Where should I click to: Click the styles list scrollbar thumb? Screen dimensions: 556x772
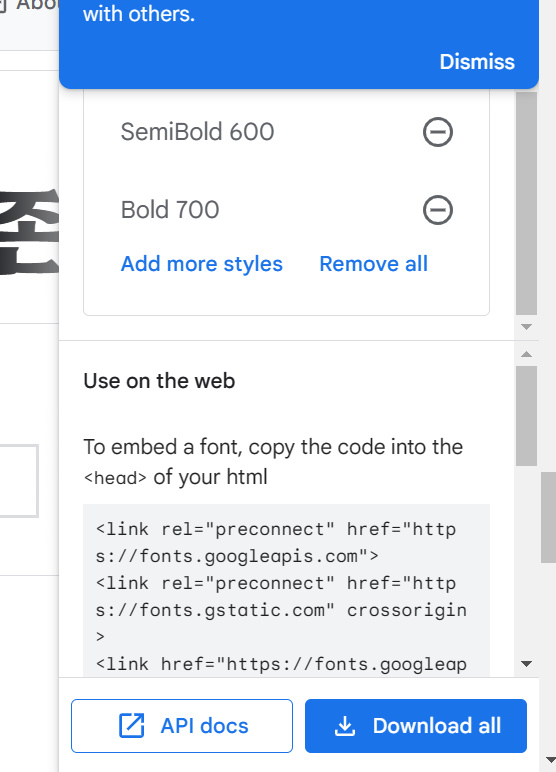pyautogui.click(x=526, y=203)
